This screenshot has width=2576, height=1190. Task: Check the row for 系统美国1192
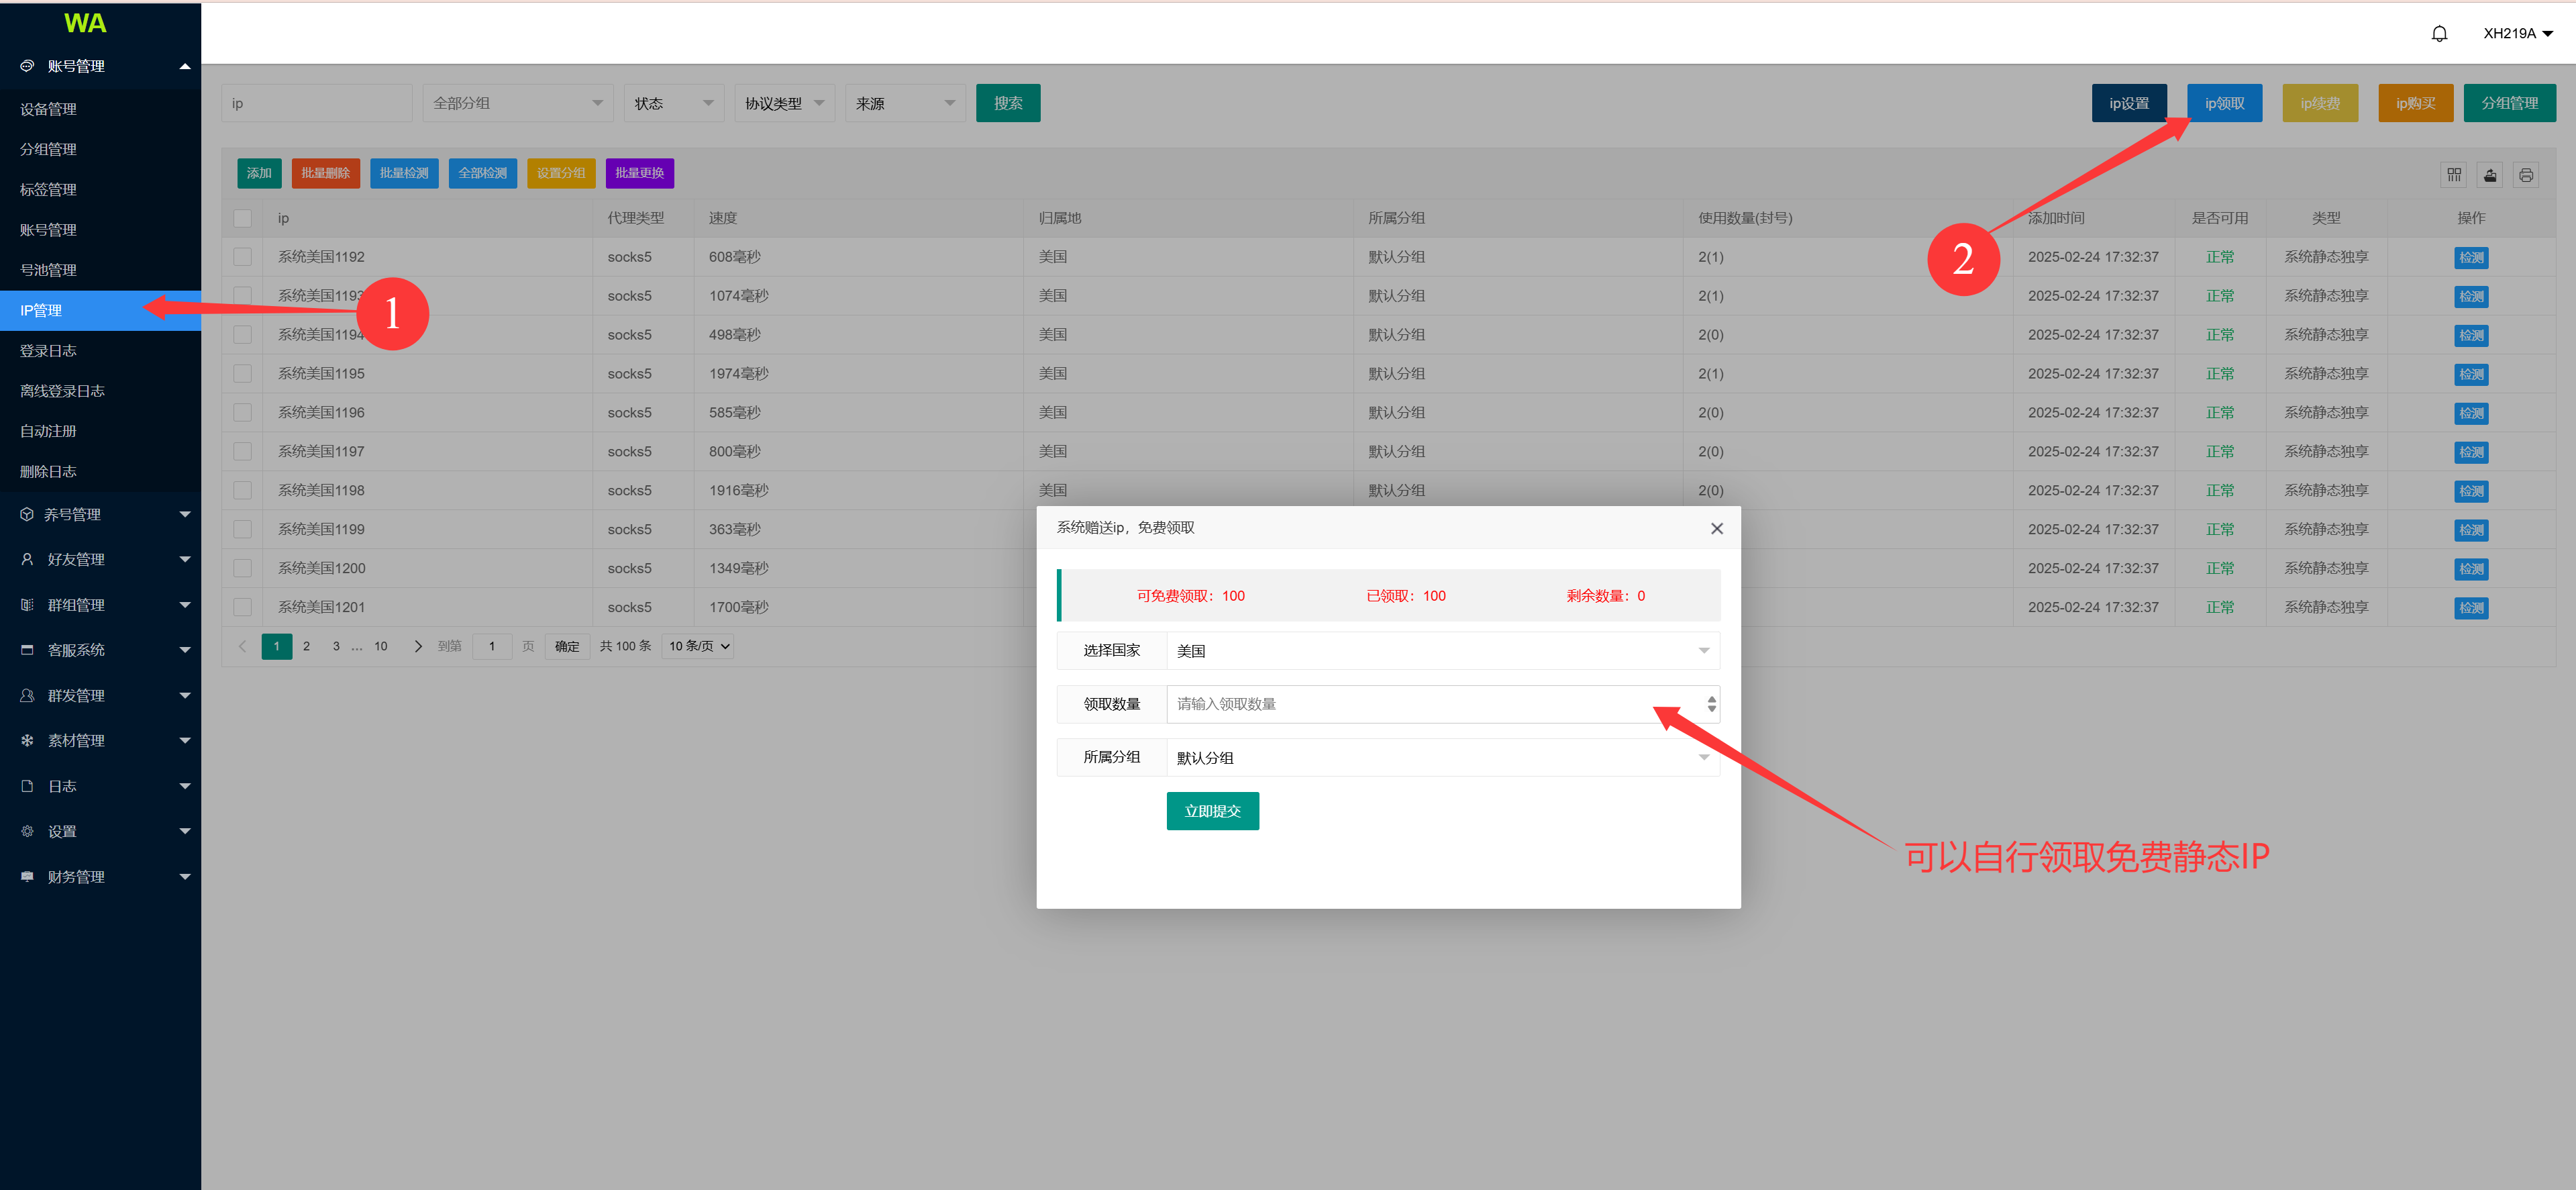242,257
